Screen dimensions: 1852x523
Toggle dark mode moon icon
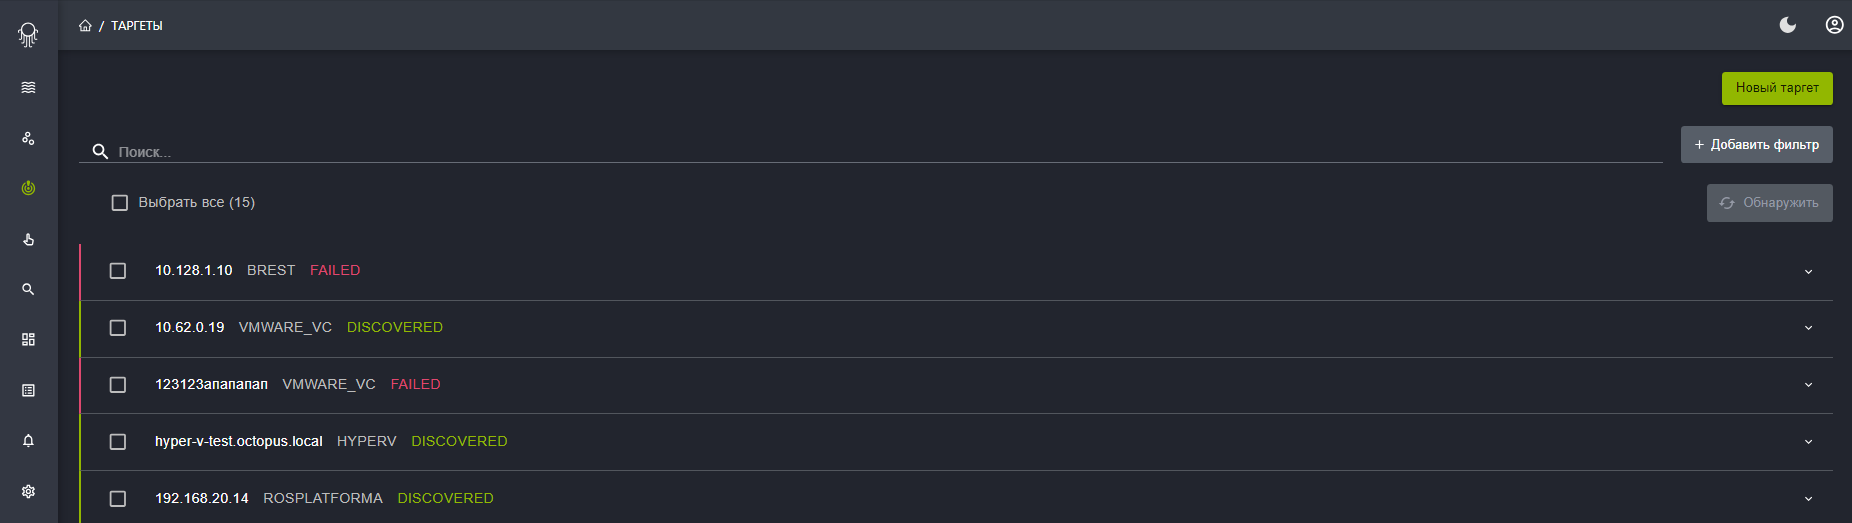[x=1788, y=25]
